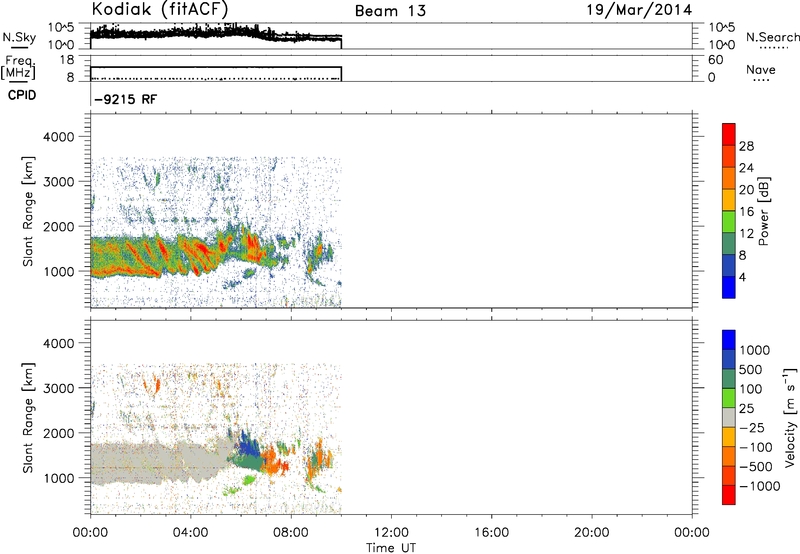Screen dimensions: 800x554
Task: Click the frequency trace box in Freq panel
Action: click(216, 73)
